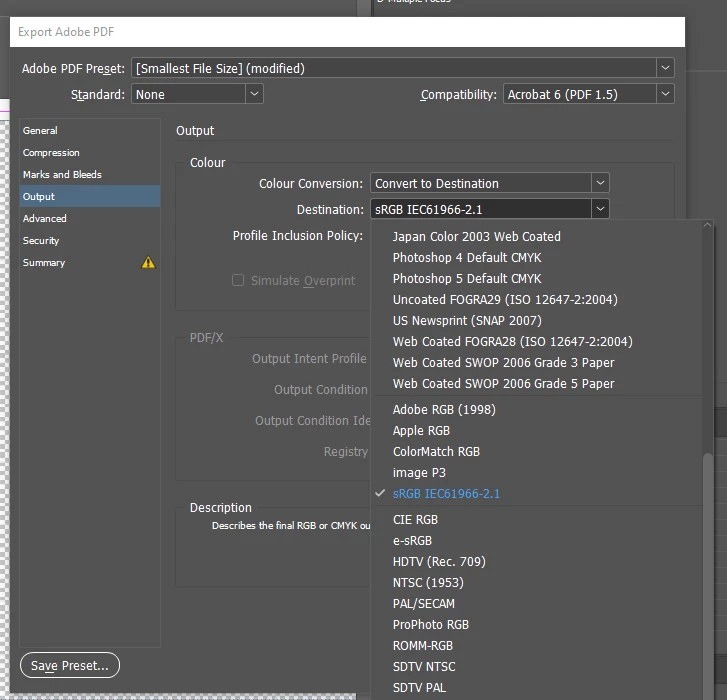This screenshot has width=727, height=700.
Task: Click the Export Adobe PDF title bar
Action: click(347, 32)
